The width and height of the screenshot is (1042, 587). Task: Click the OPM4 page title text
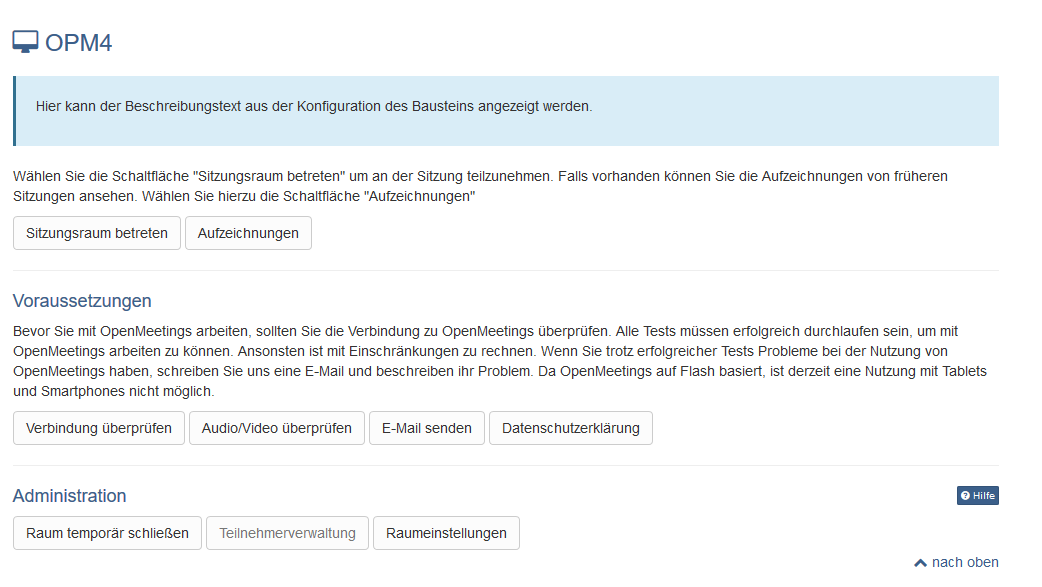point(78,42)
